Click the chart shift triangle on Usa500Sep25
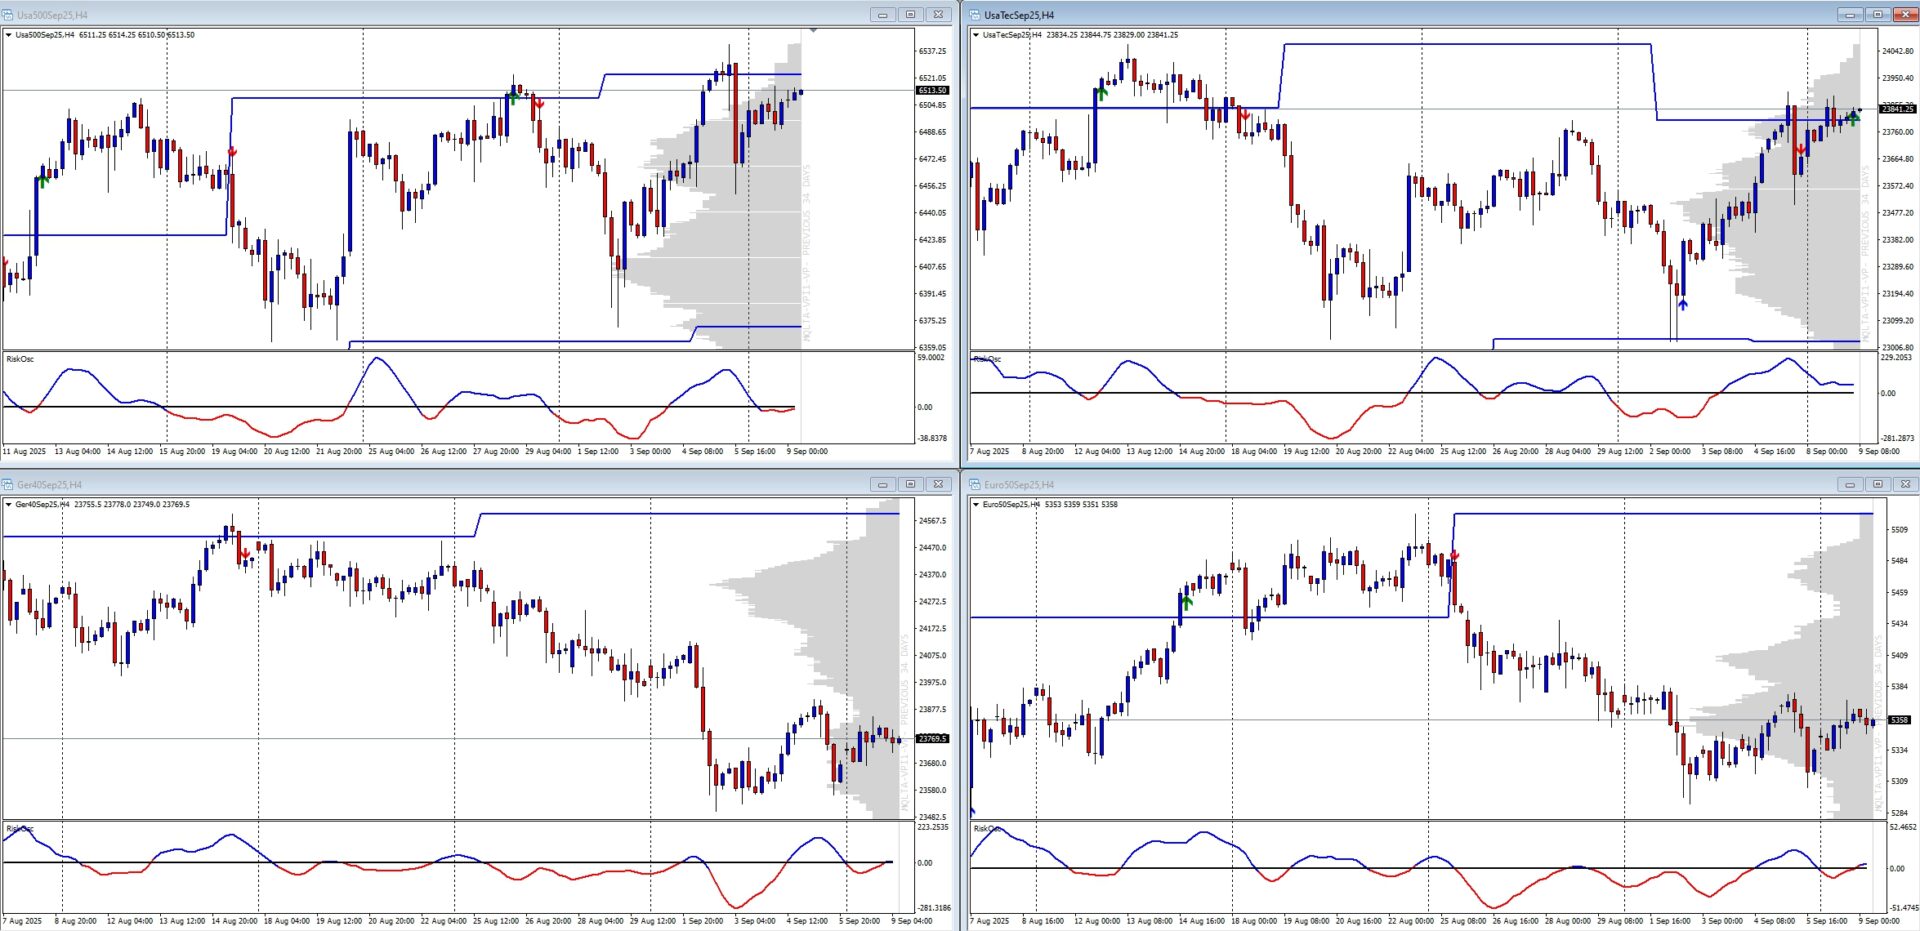This screenshot has height=931, width=1920. pyautogui.click(x=813, y=31)
